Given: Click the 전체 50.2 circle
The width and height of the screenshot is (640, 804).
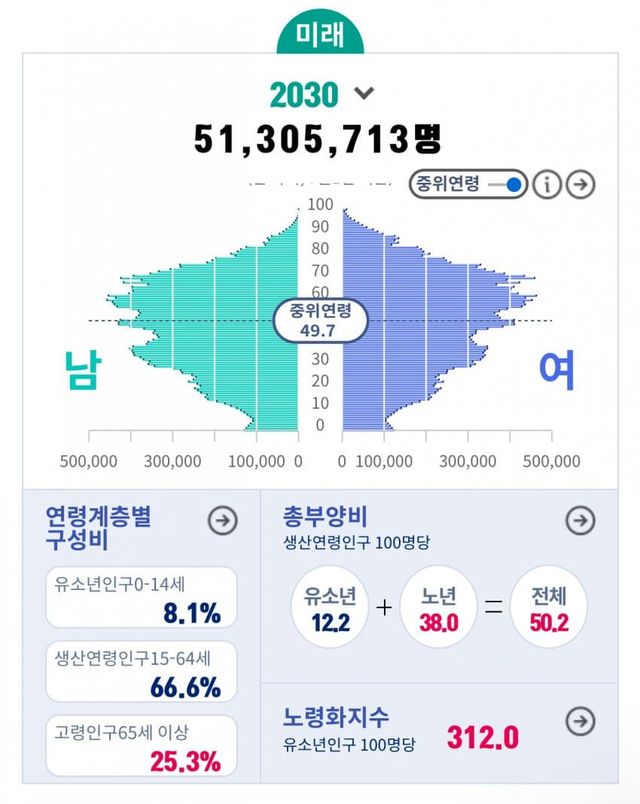Looking at the screenshot, I should tap(550, 607).
